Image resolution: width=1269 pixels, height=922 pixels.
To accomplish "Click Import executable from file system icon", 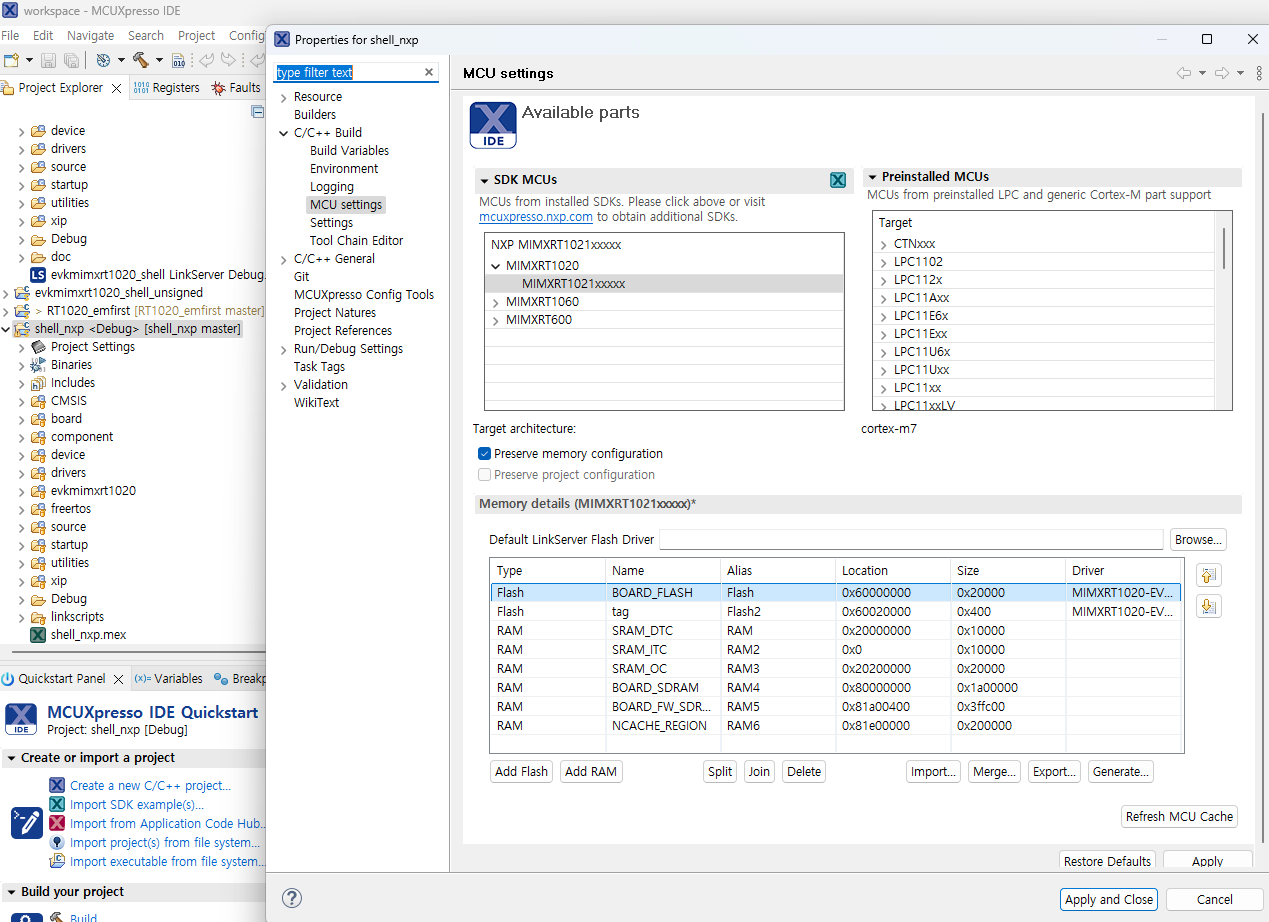I will click(x=57, y=861).
